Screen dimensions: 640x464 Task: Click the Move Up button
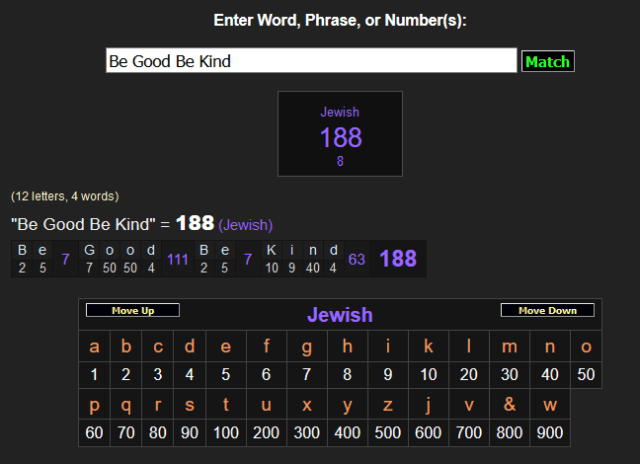click(133, 311)
